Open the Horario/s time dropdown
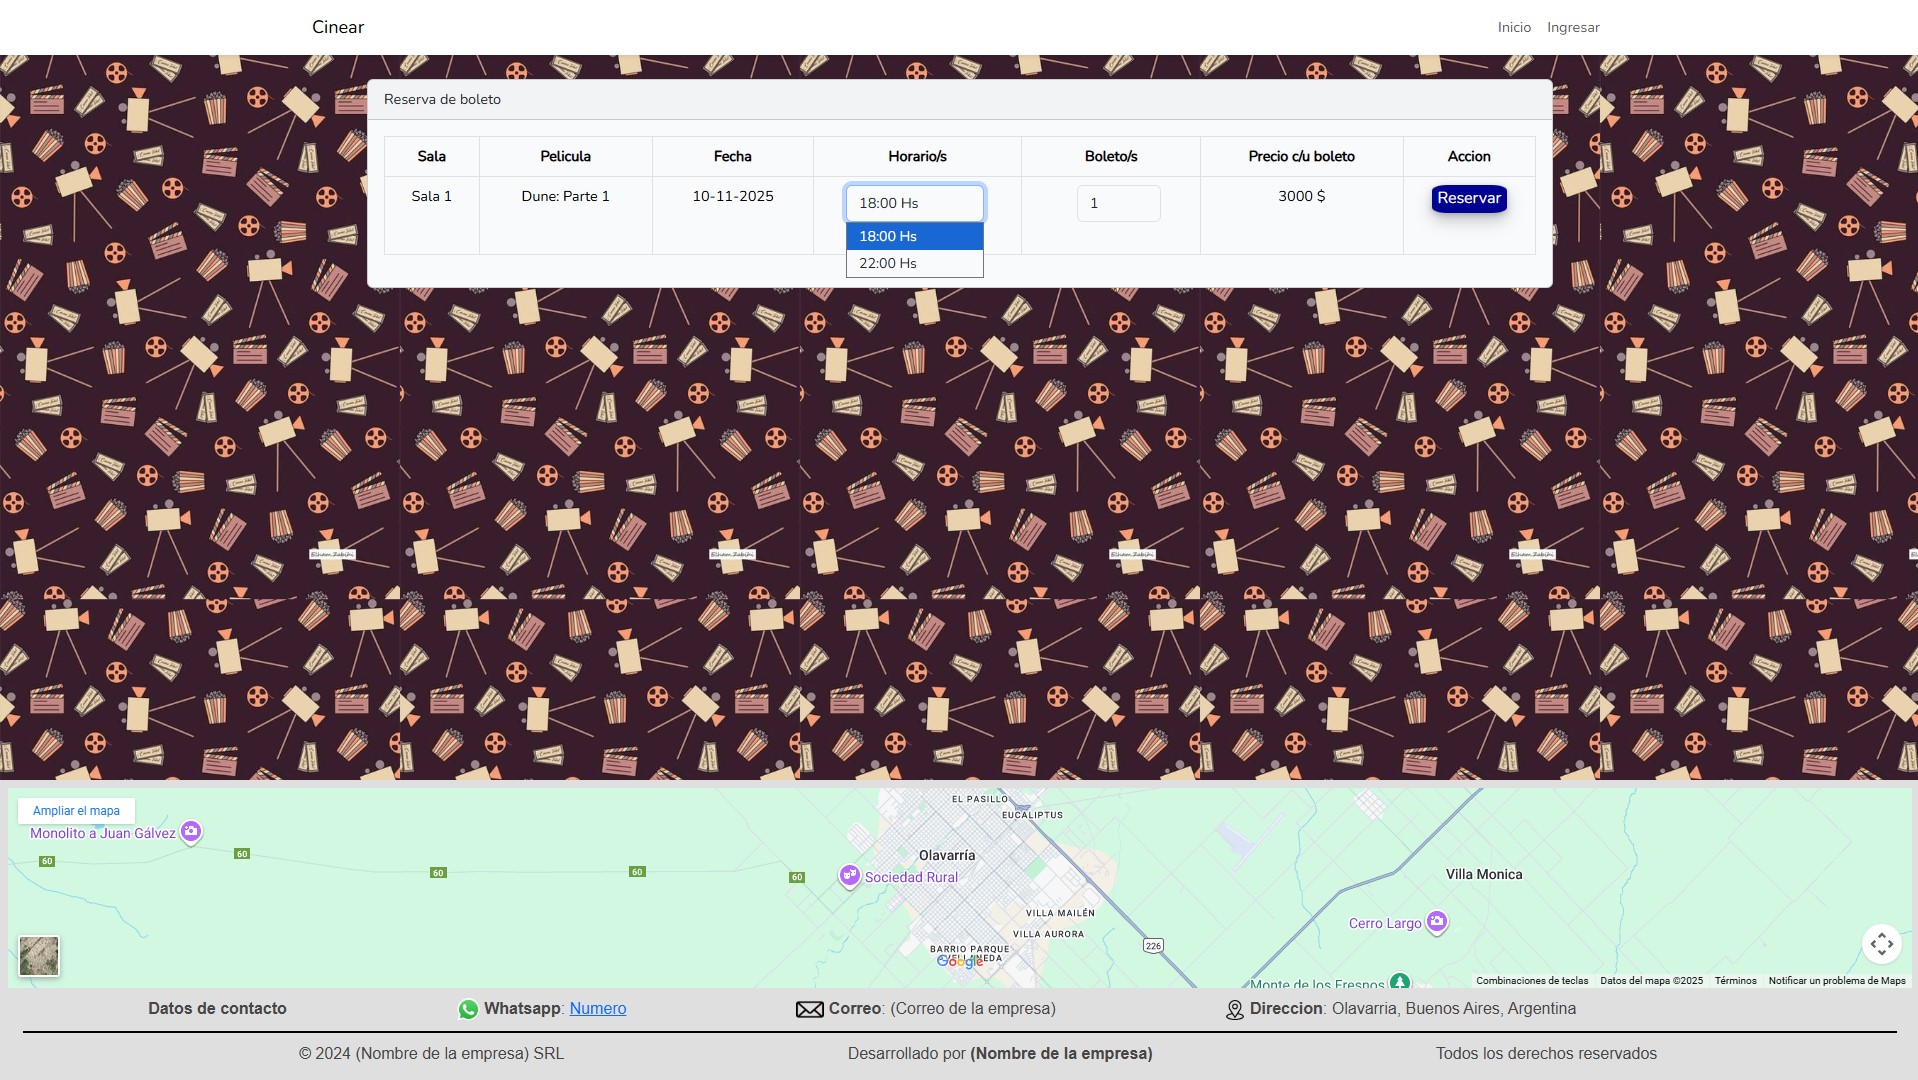 pos(914,203)
